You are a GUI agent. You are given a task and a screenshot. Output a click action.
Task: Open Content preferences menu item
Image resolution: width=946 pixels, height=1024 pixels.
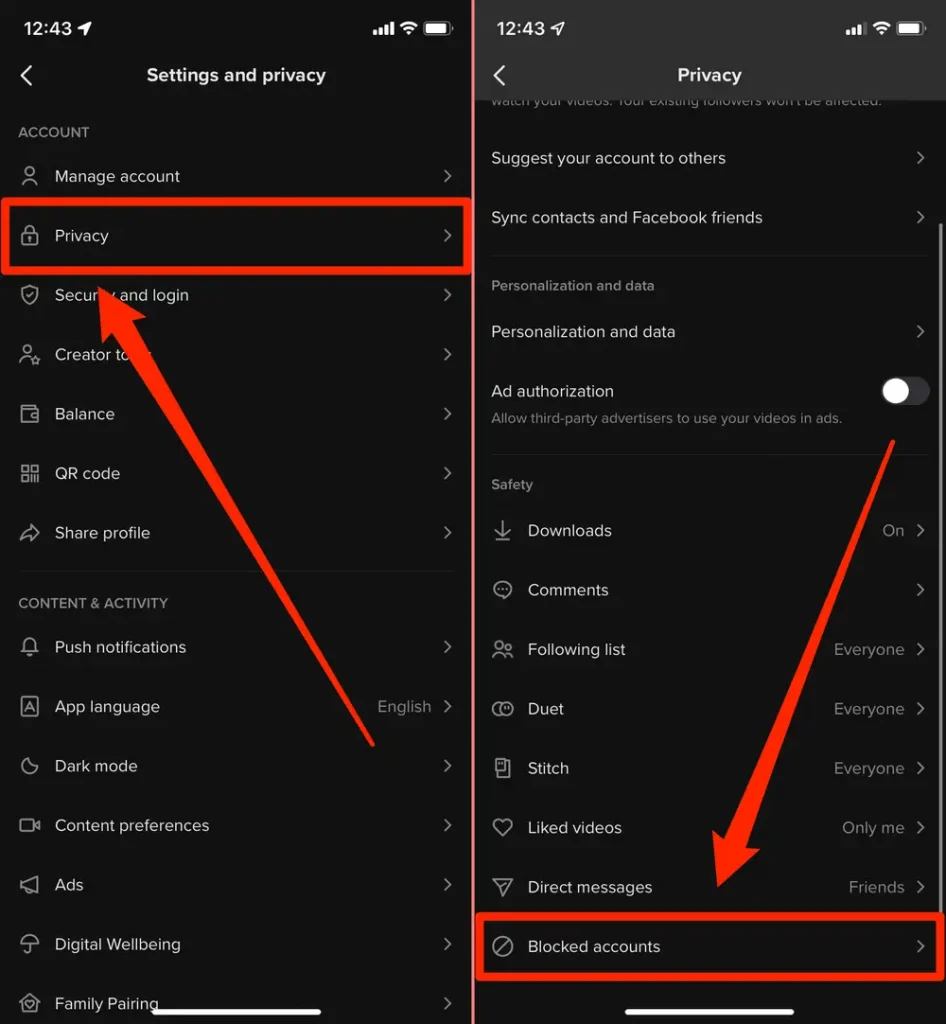tap(236, 825)
